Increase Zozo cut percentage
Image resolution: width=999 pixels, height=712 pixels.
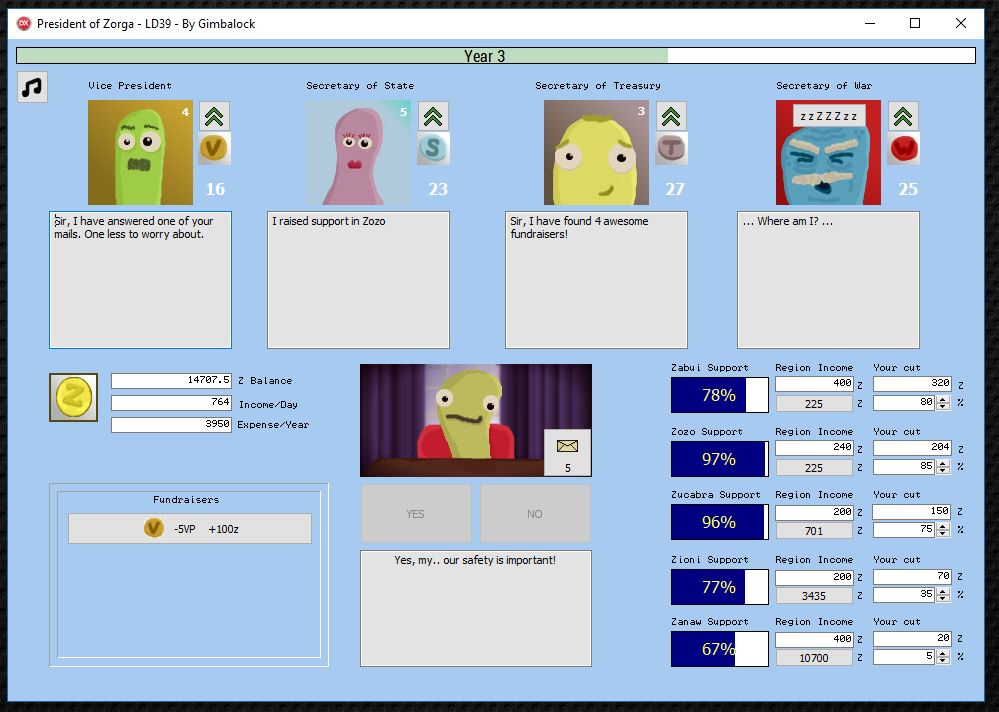coord(943,463)
